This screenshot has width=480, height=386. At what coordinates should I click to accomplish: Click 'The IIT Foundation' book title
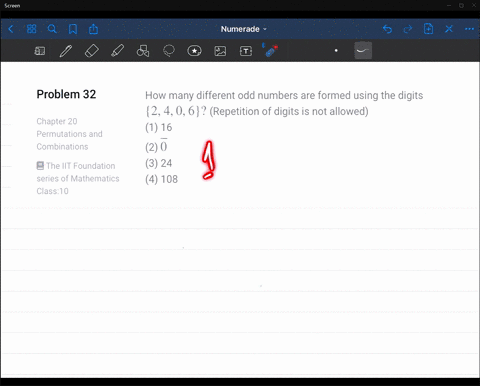(81, 166)
